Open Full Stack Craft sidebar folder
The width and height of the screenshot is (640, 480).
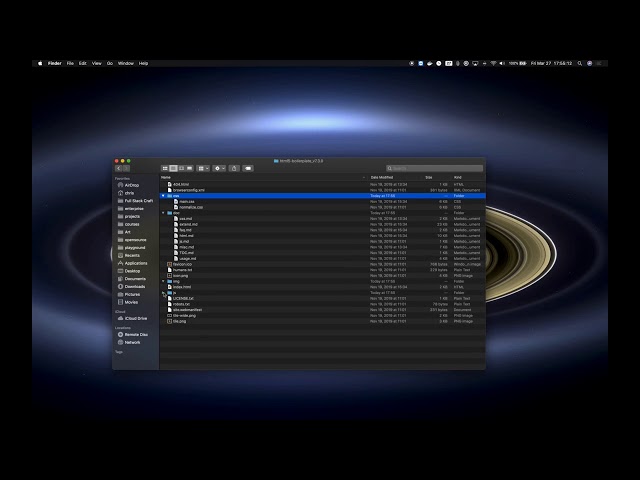(x=138, y=201)
